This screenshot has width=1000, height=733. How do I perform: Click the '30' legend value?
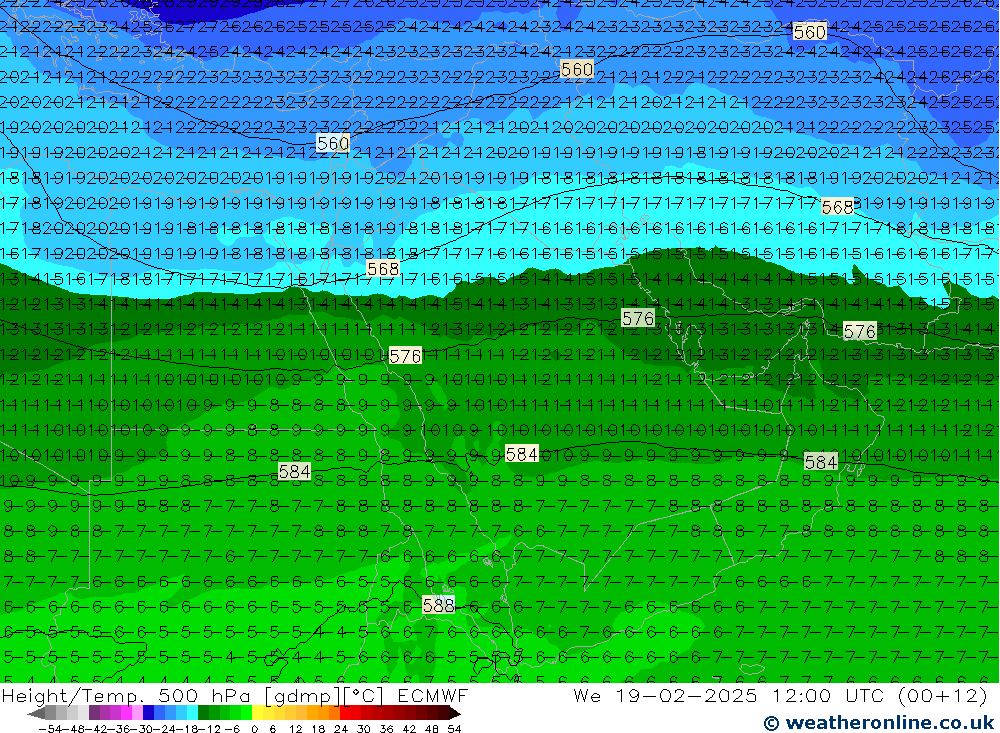point(364,729)
